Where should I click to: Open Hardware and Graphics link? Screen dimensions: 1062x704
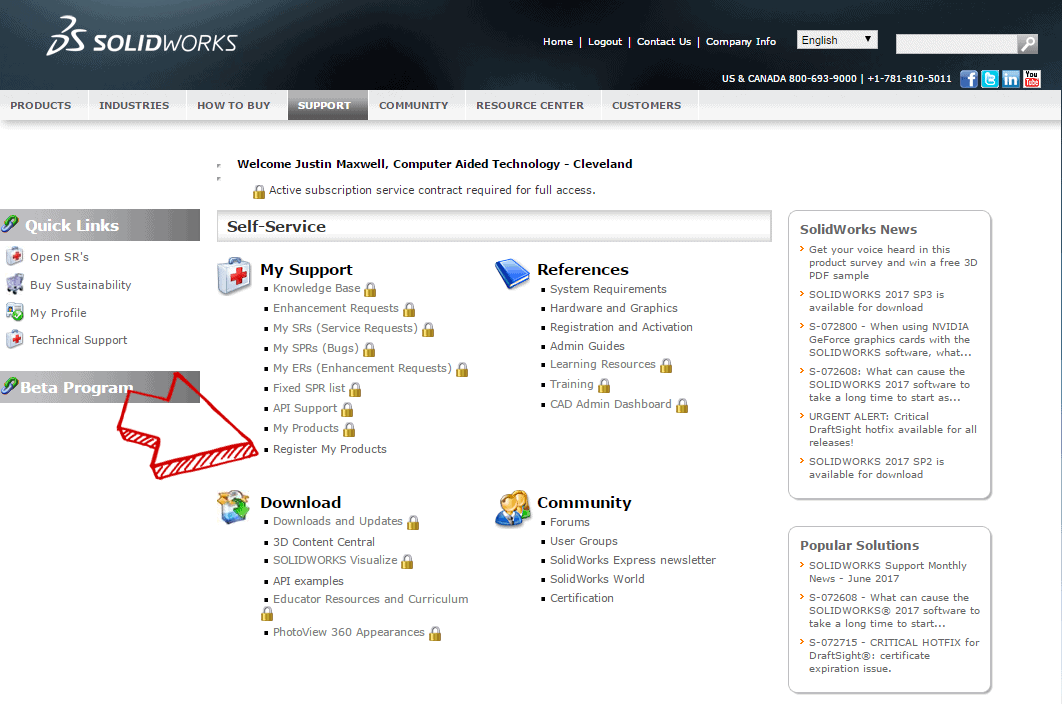pyautogui.click(x=614, y=308)
